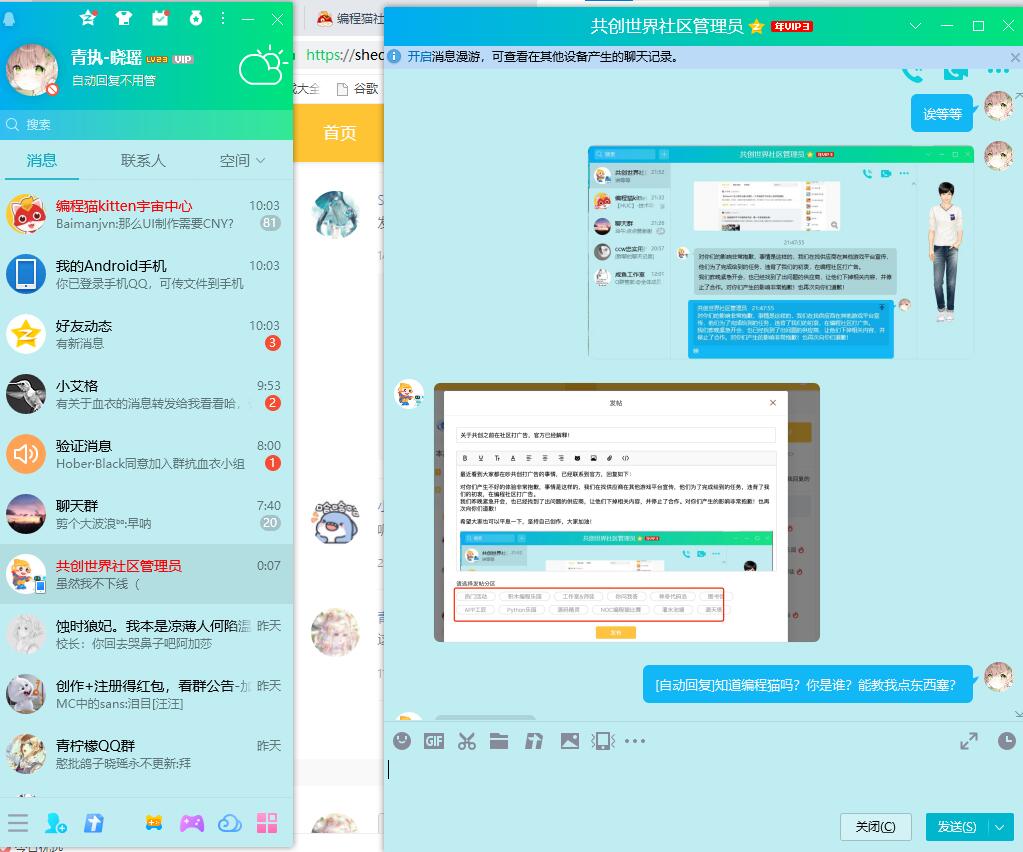The image size is (1023, 852).
Task: Select the 共创世界社区管理员 conversation in list
Action: tap(146, 574)
